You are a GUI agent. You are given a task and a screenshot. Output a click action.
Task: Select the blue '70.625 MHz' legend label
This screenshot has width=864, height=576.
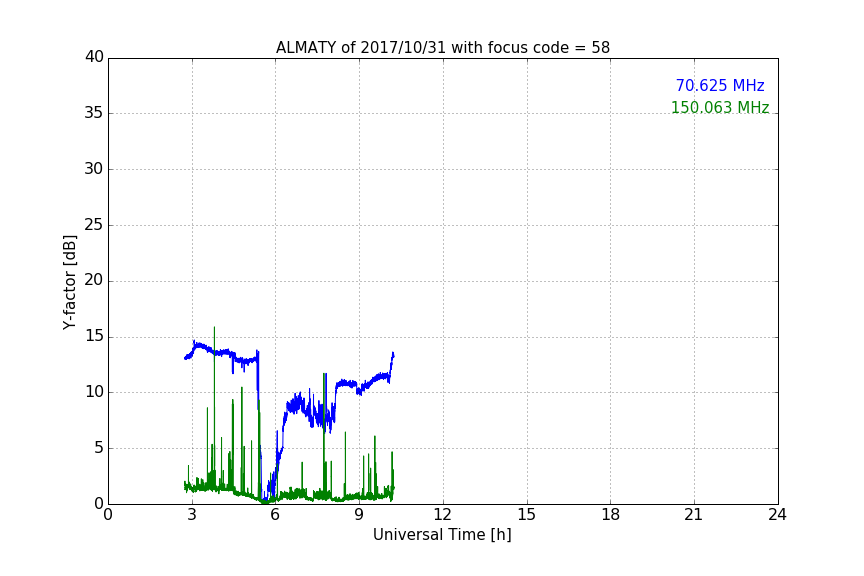(x=720, y=86)
